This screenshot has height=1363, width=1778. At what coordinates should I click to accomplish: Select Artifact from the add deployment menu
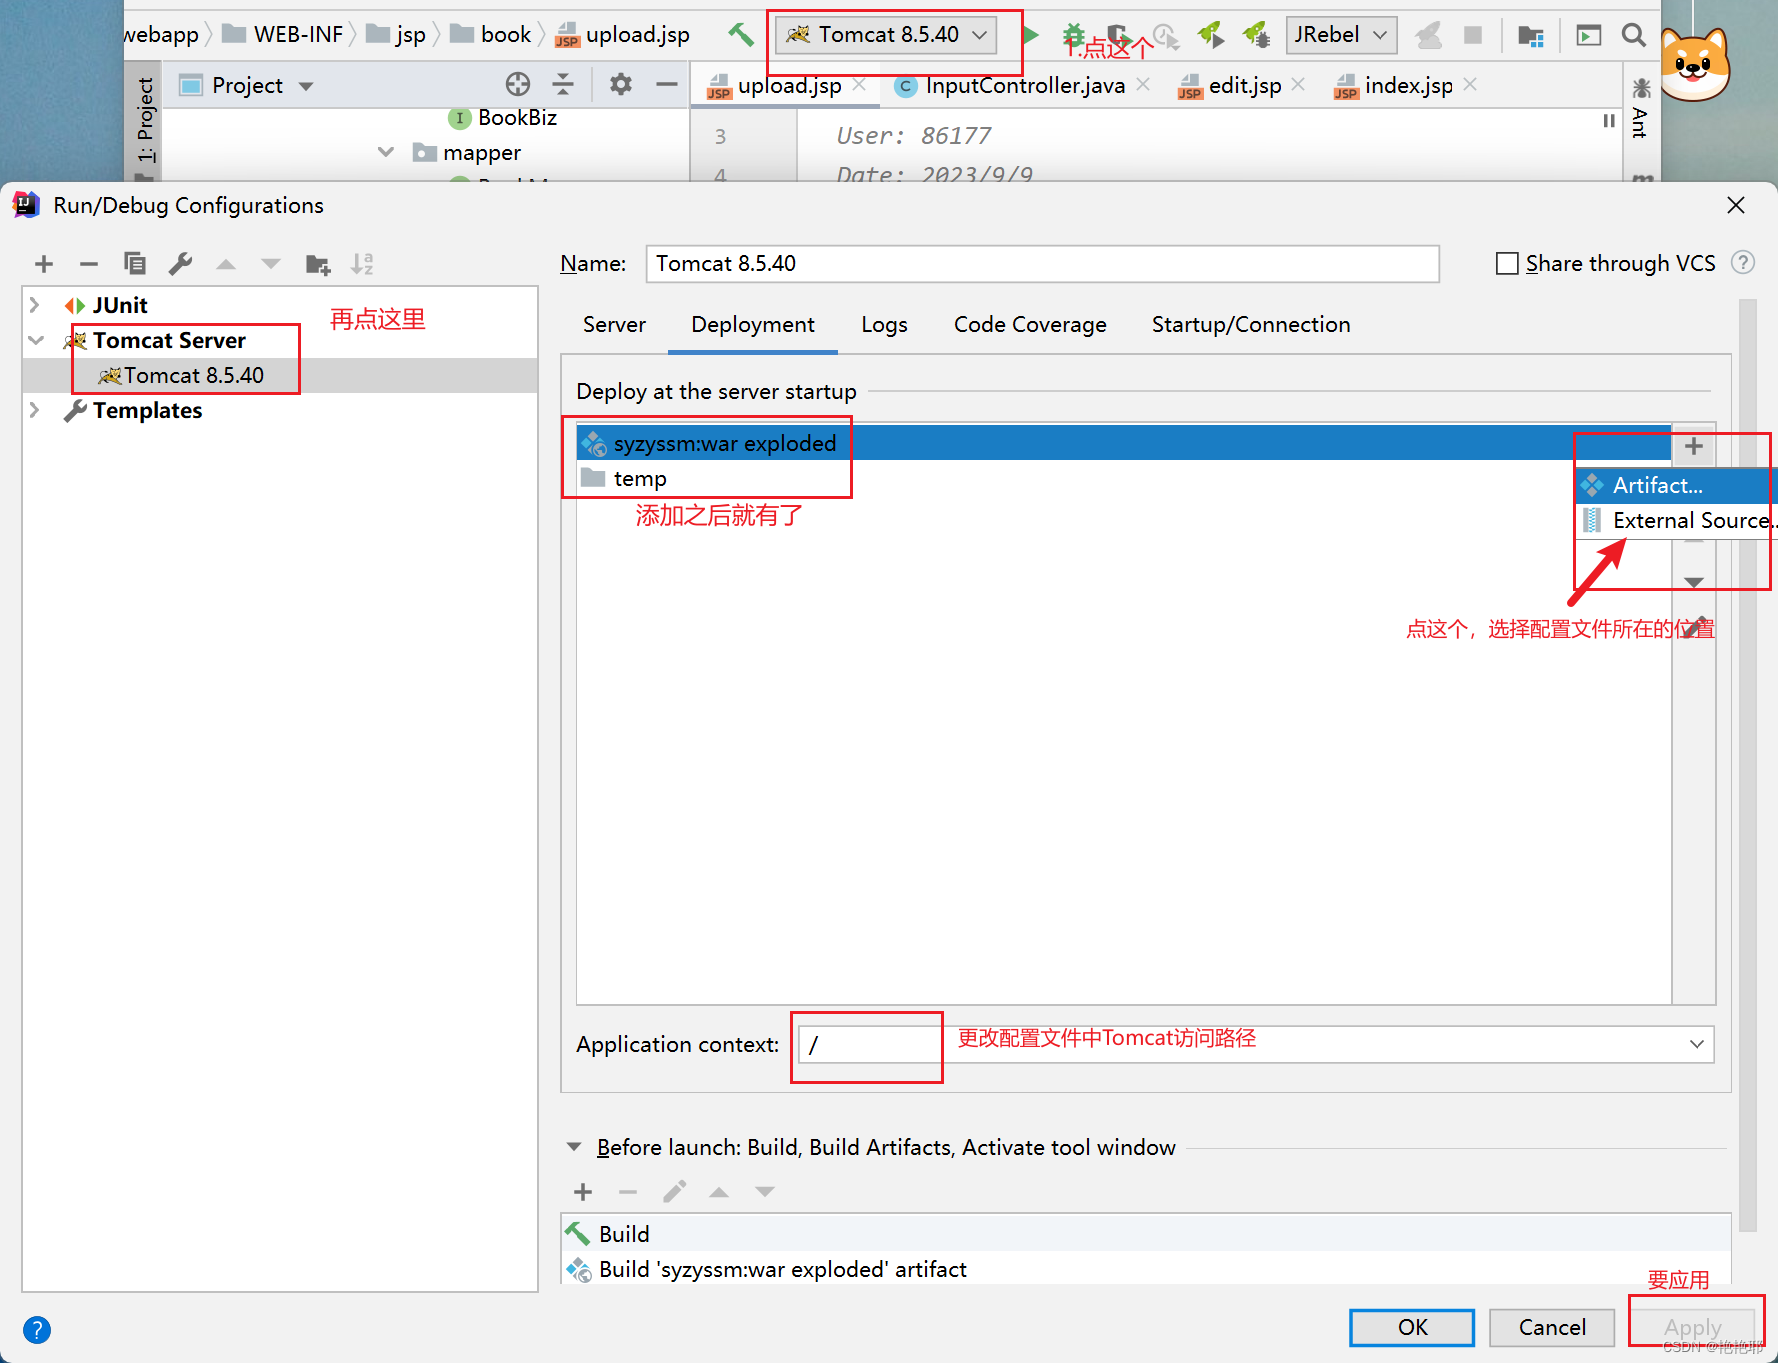point(1658,486)
